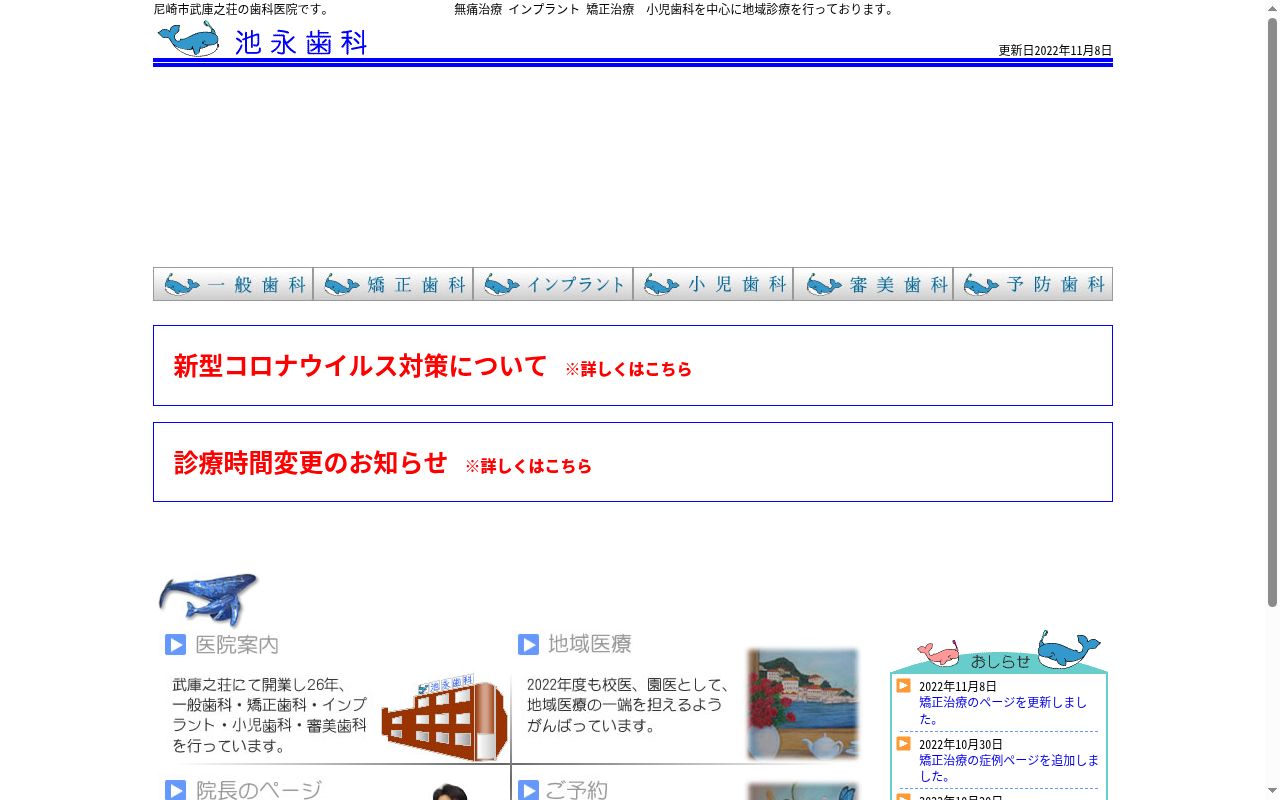Open the 予防歯科 navigation tab

coord(1033,284)
